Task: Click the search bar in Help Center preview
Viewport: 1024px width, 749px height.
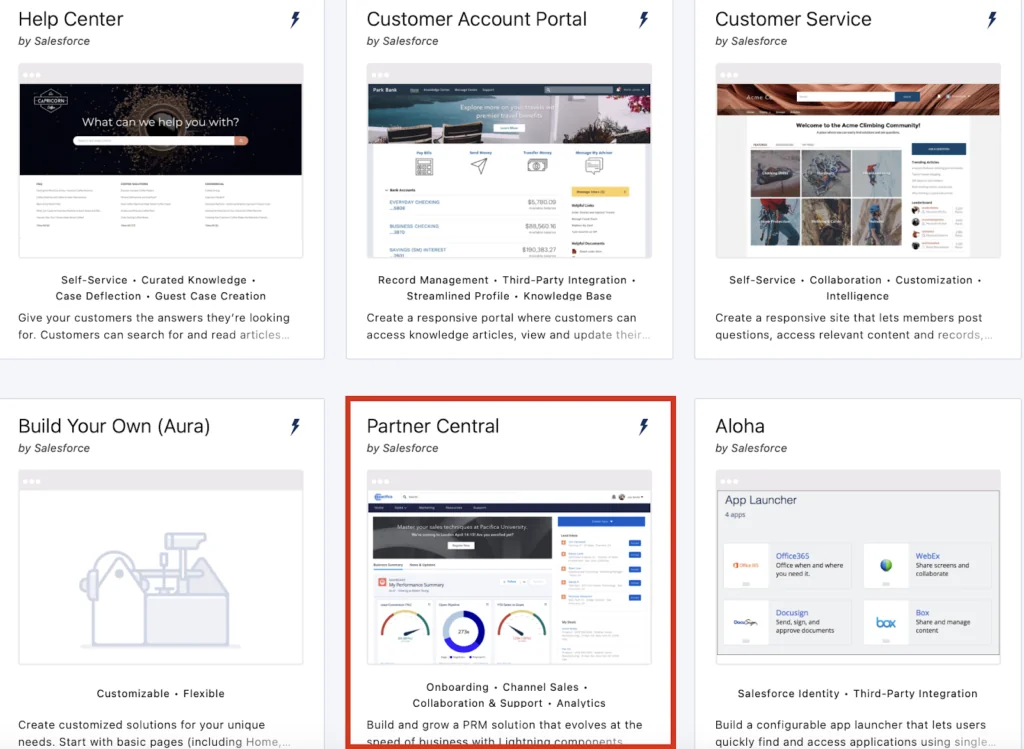Action: 161,140
